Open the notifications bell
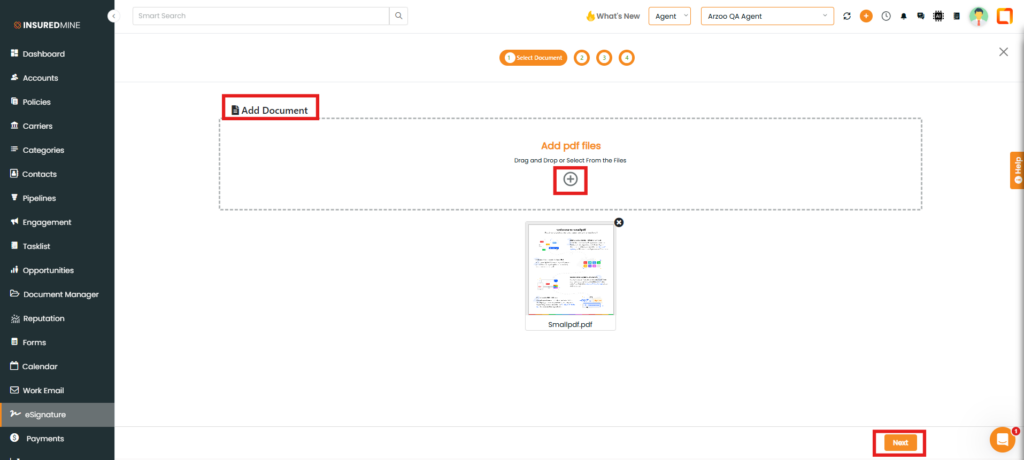Screen dimensions: 1024x460 click(904, 16)
